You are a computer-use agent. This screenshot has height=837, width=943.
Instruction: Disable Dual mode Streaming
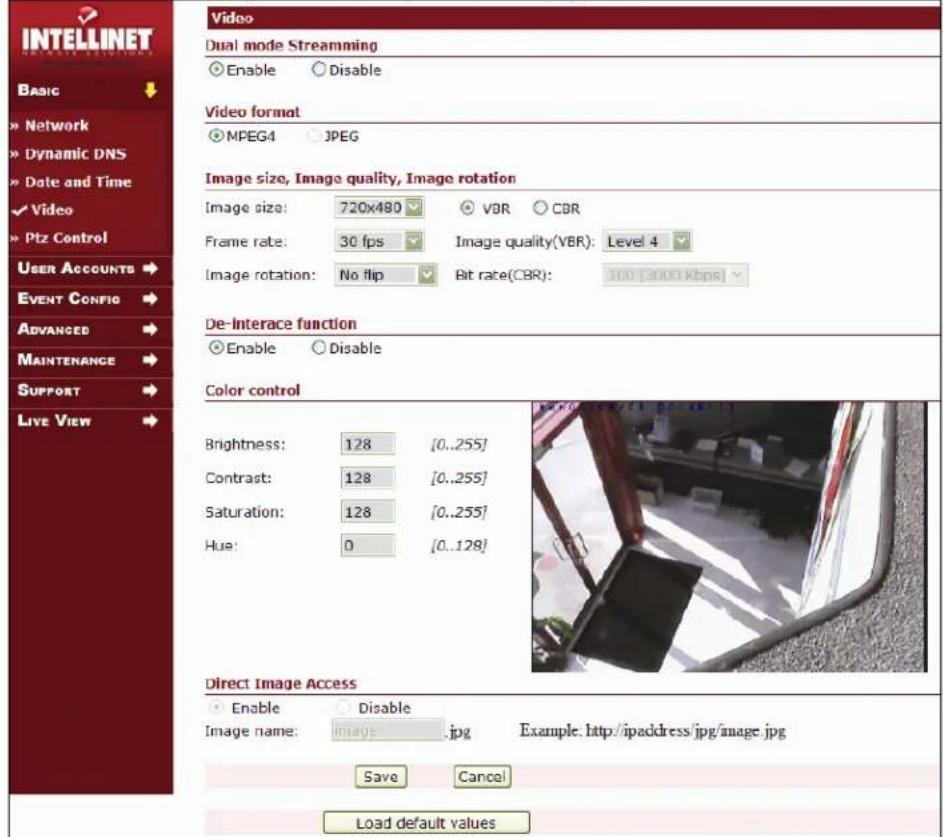[x=319, y=69]
